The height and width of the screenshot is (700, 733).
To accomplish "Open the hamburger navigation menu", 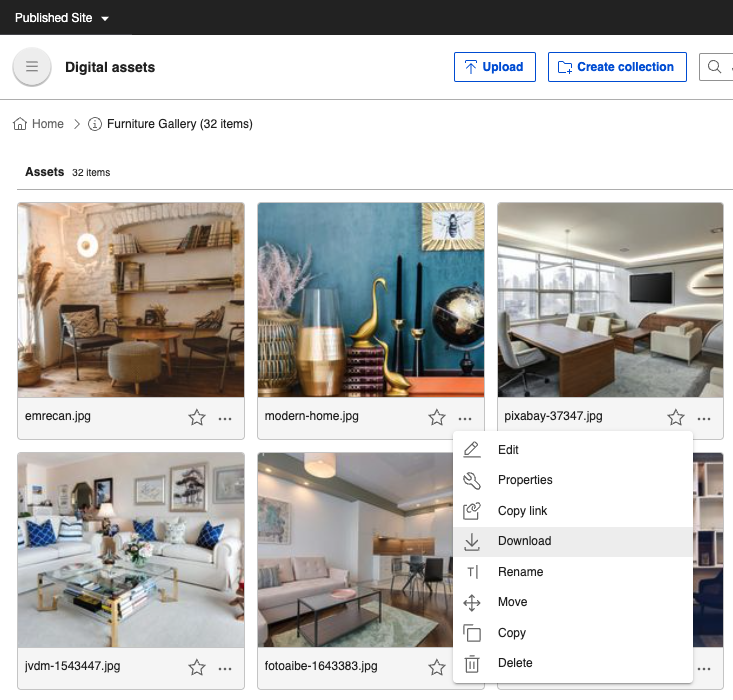I will [x=32, y=66].
